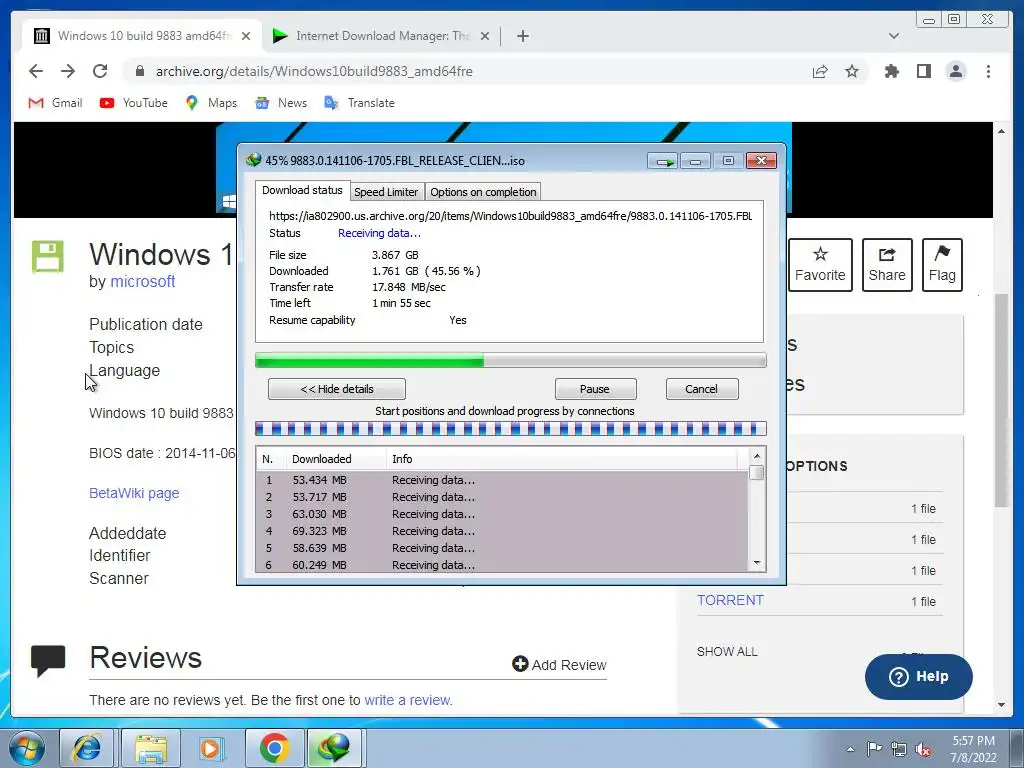Select connection row 4 with 69.323 MB

click(502, 531)
